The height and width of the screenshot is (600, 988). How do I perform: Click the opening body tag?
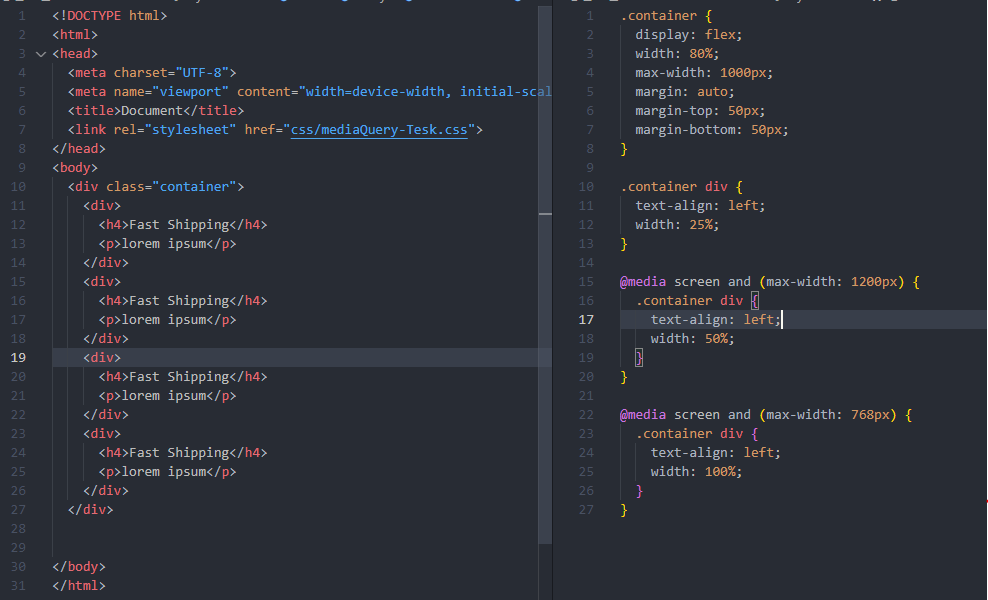pos(75,168)
